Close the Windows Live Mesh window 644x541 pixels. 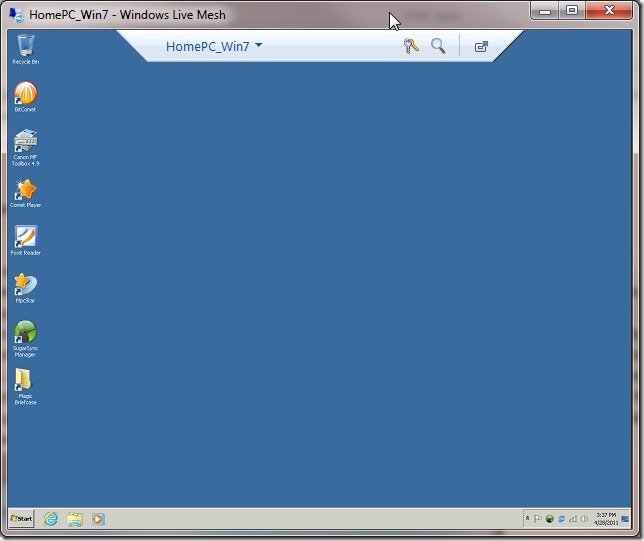(x=609, y=10)
